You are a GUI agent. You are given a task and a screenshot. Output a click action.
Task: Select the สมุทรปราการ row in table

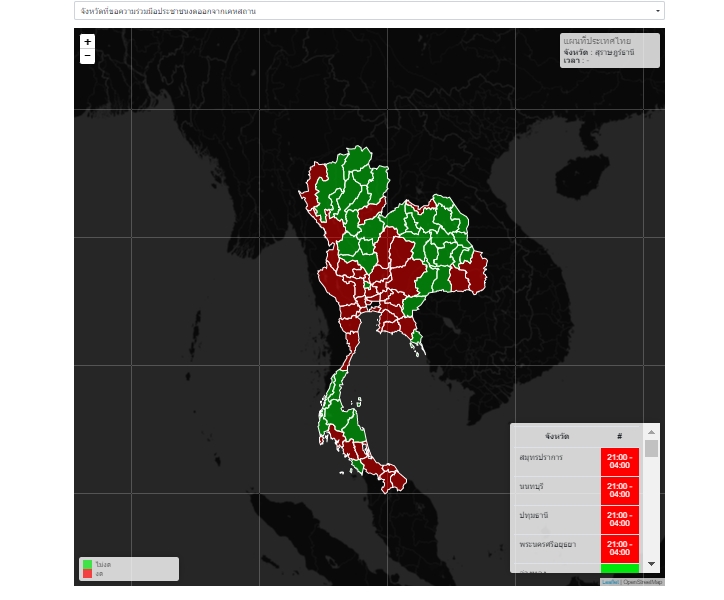577,462
